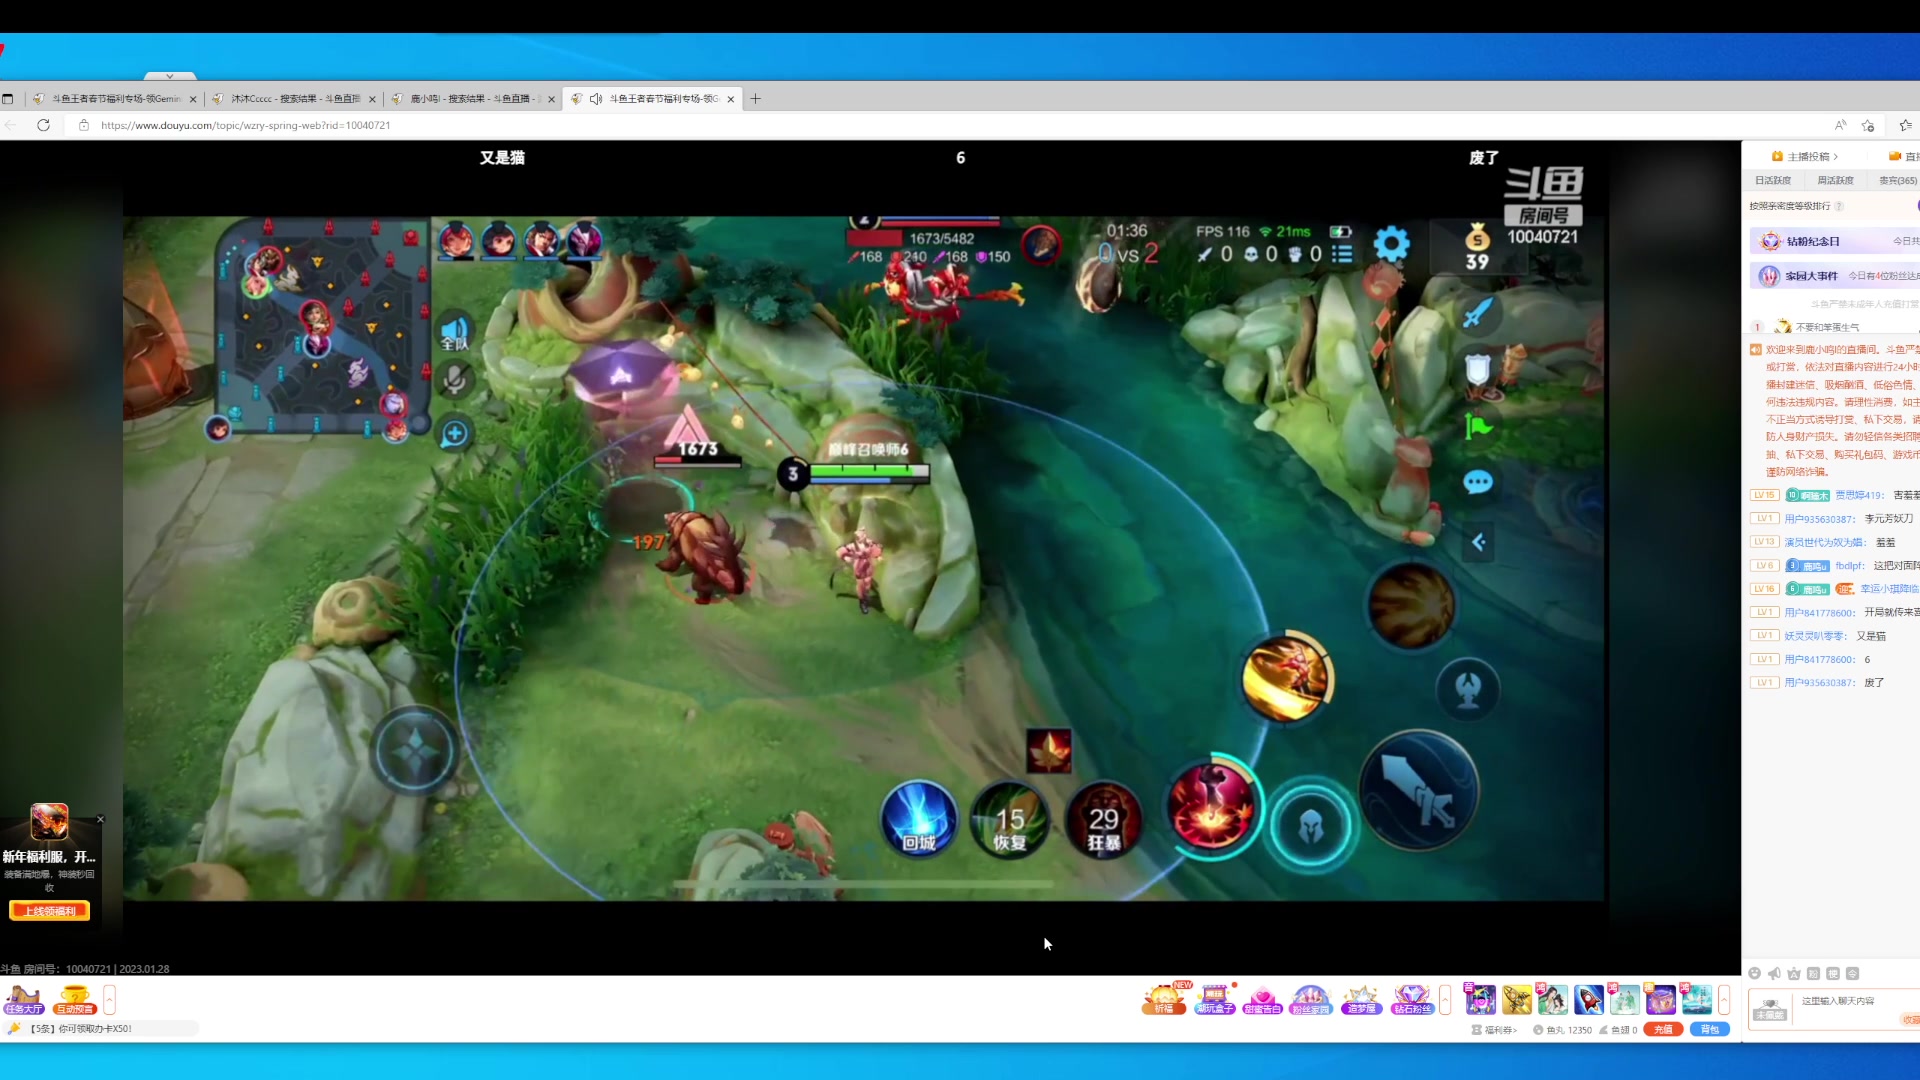Reload the current page

pos(43,125)
